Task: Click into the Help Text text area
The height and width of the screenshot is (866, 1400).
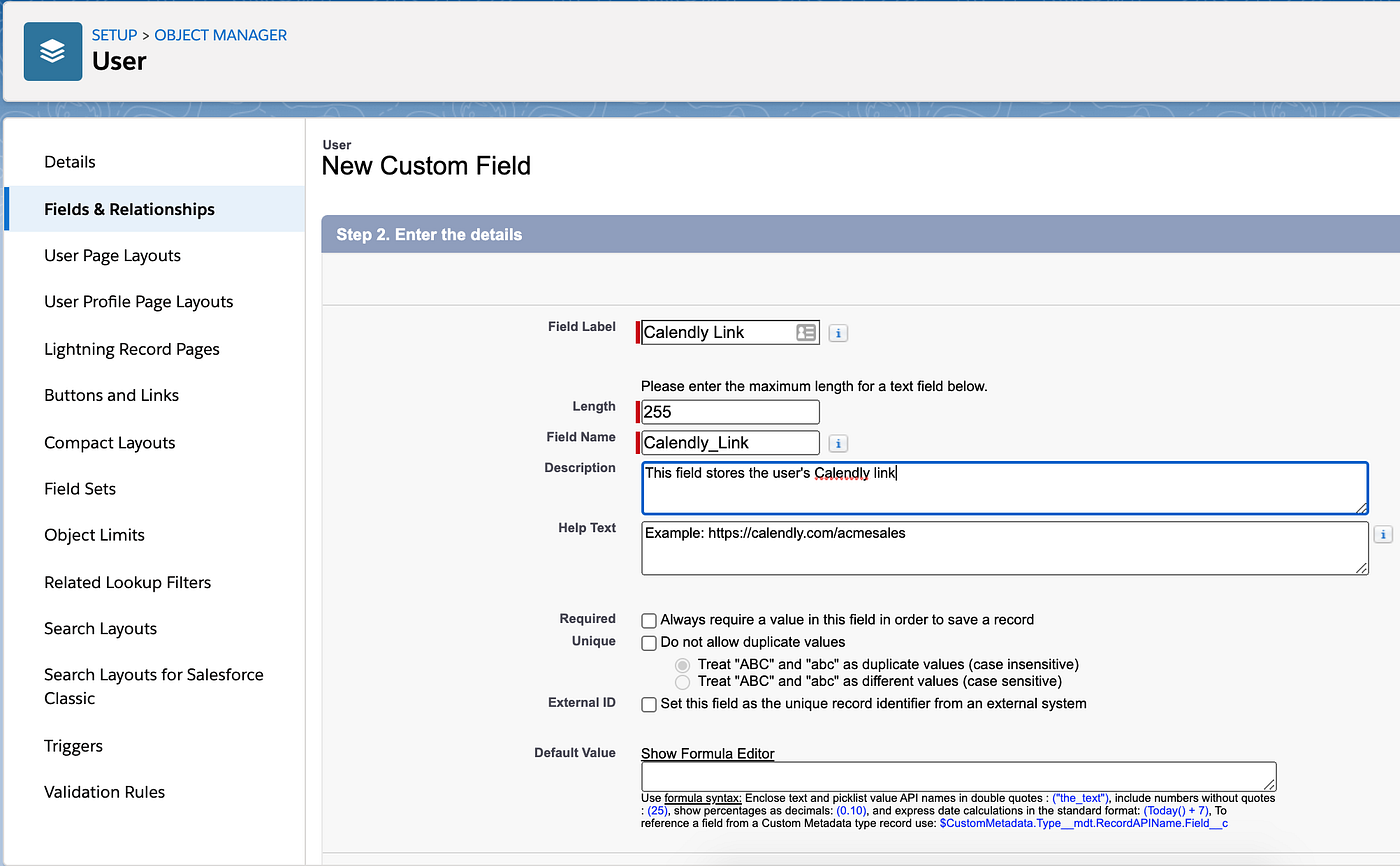Action: tap(1004, 548)
